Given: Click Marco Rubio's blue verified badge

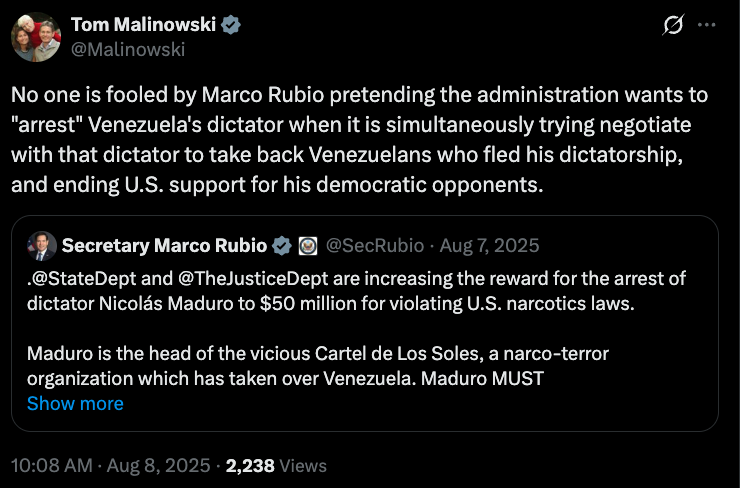Looking at the screenshot, I should [x=283, y=245].
